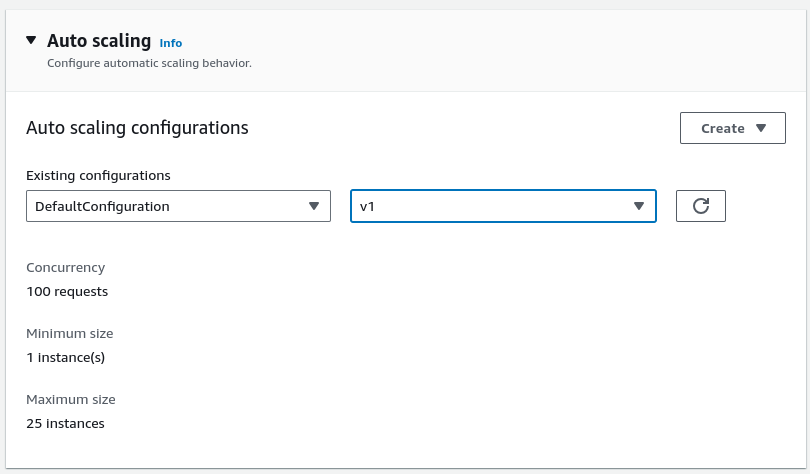The width and height of the screenshot is (810, 474).
Task: Open the v1 version dropdown
Action: (490, 206)
